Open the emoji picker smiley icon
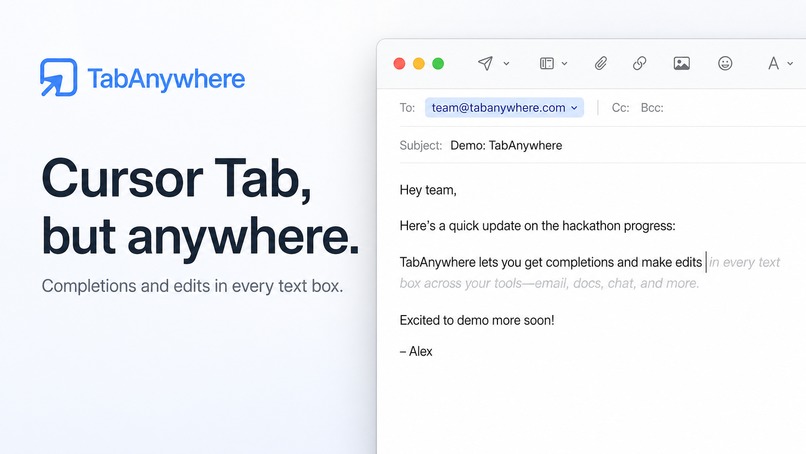This screenshot has height=454, width=806. click(x=725, y=63)
